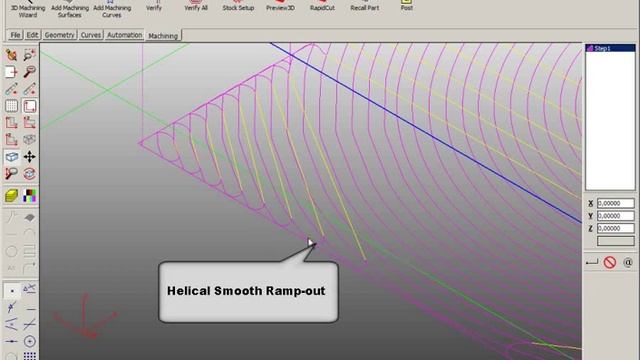Select the paintbrush redraw icon
Image resolution: width=640 pixels, height=360 pixels.
pyautogui.click(x=11, y=55)
